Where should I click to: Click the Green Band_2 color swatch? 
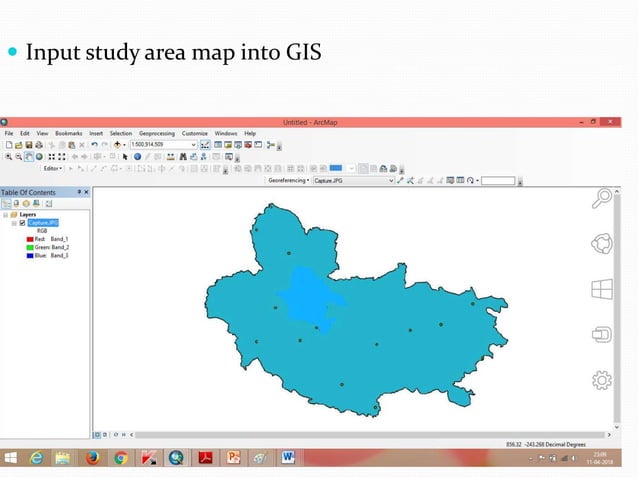coord(30,247)
